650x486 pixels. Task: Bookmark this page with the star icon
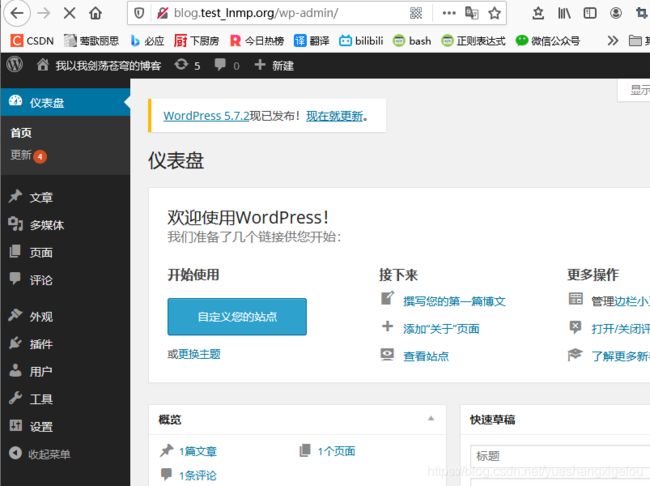tap(494, 13)
